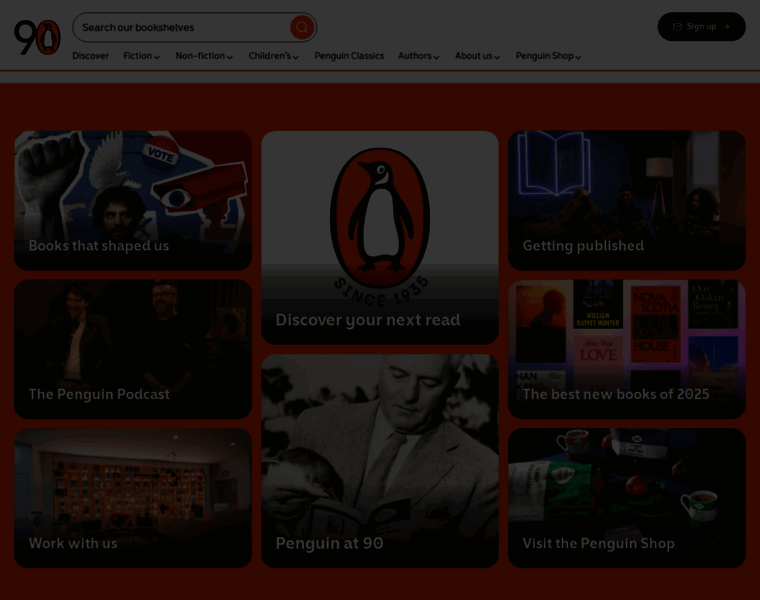Open The best new books of 2025 card

[627, 349]
